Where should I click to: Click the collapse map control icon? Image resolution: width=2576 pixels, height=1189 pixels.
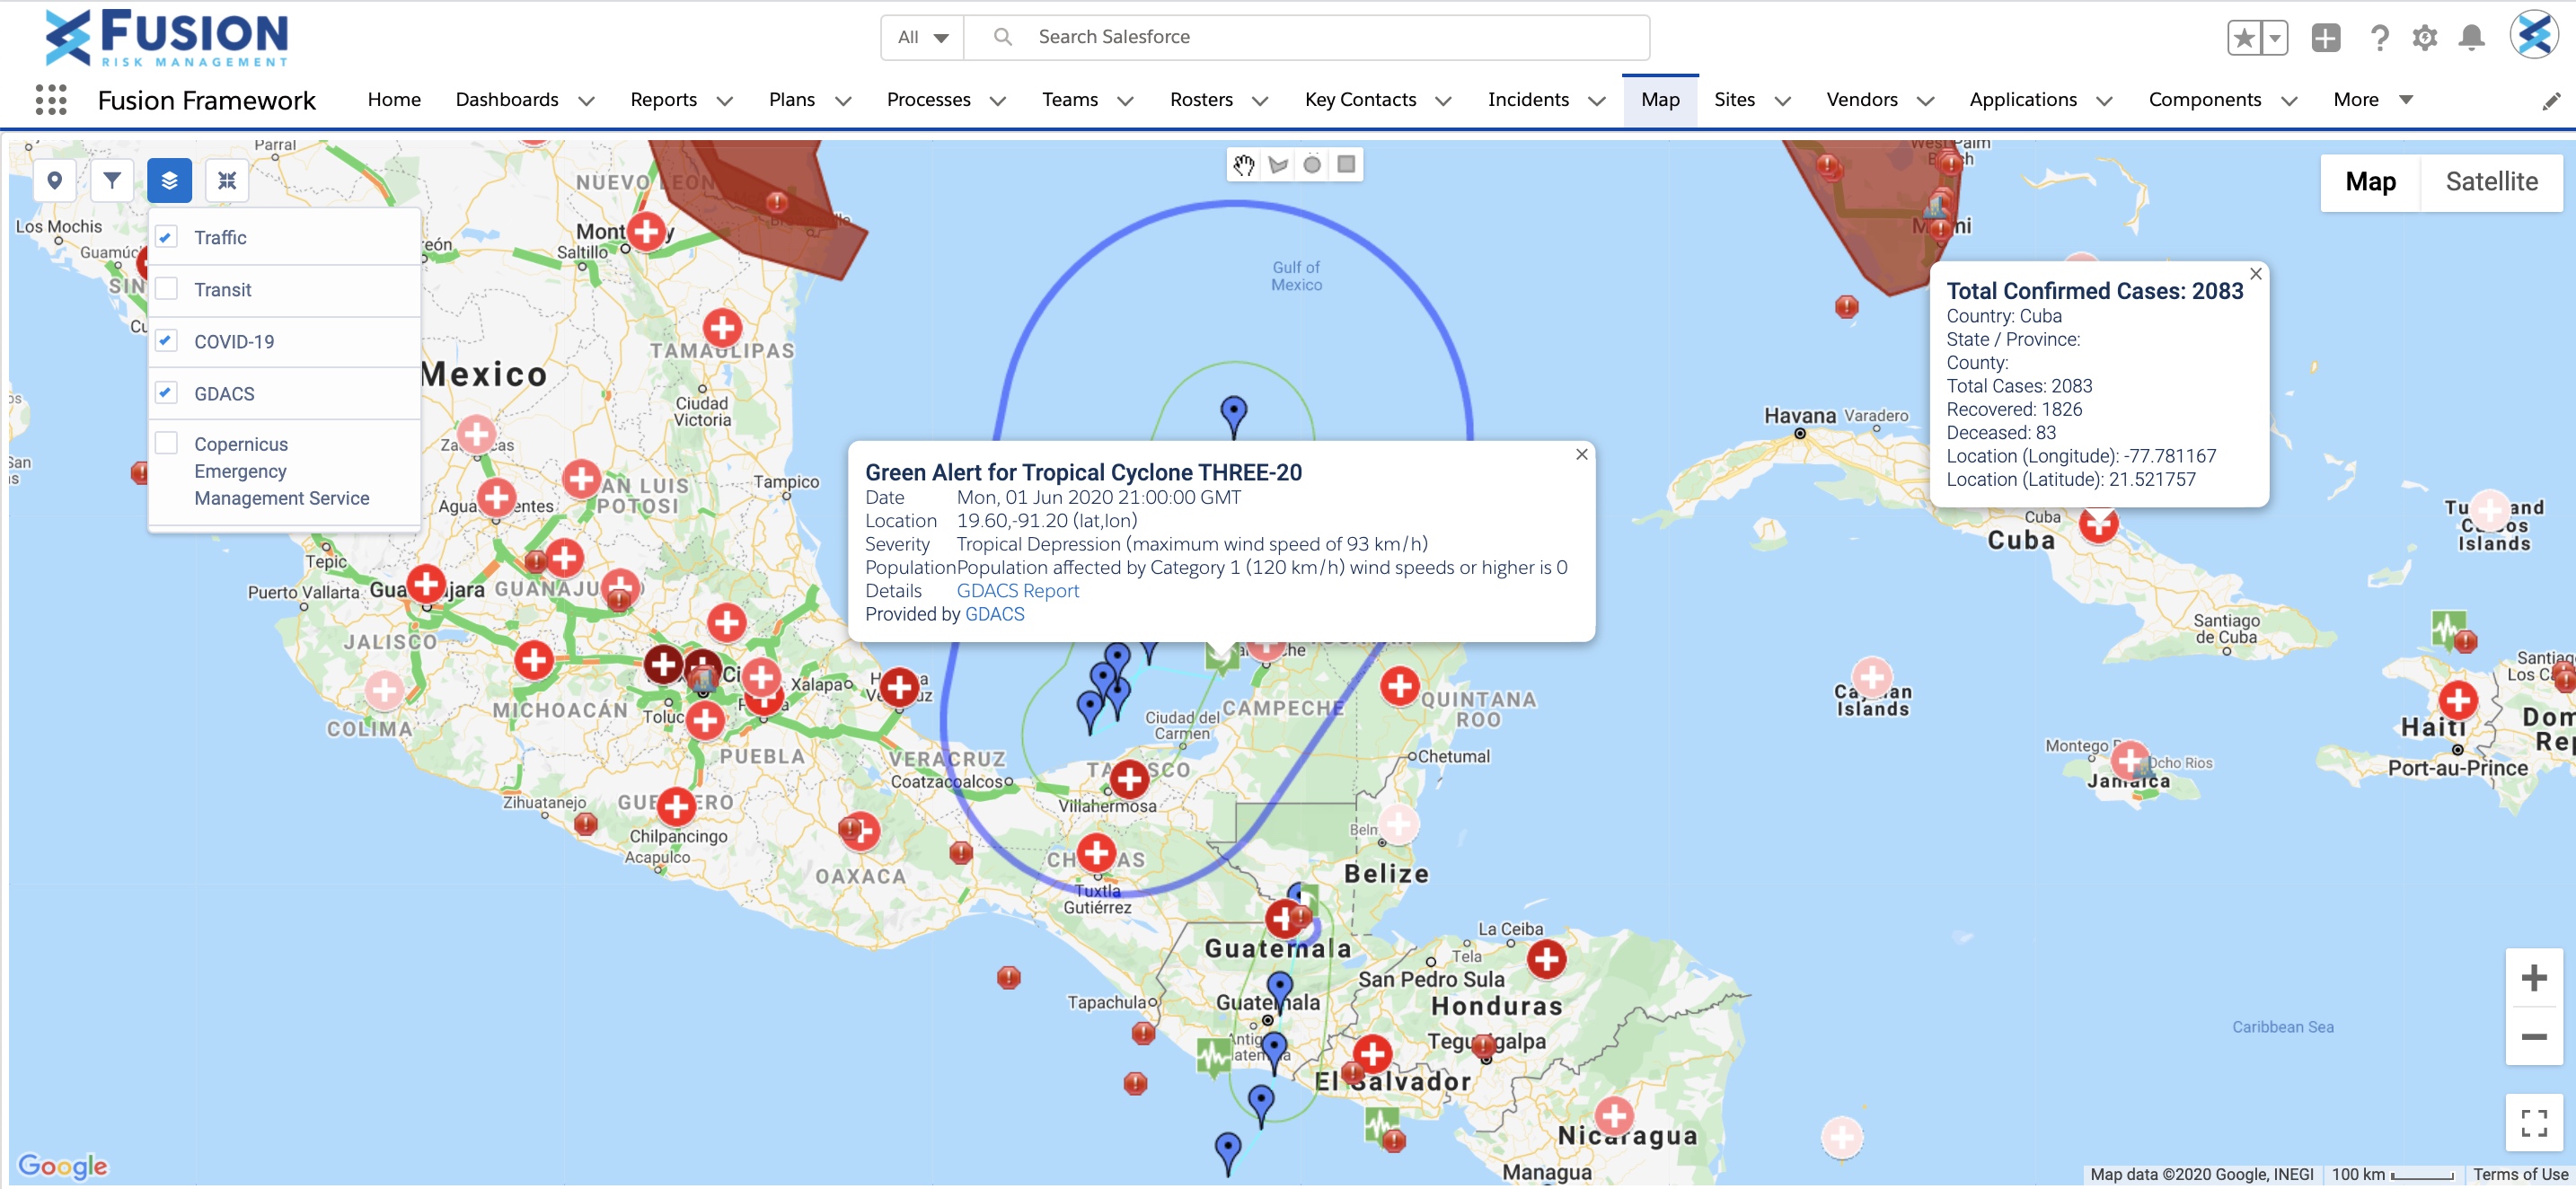tap(227, 181)
